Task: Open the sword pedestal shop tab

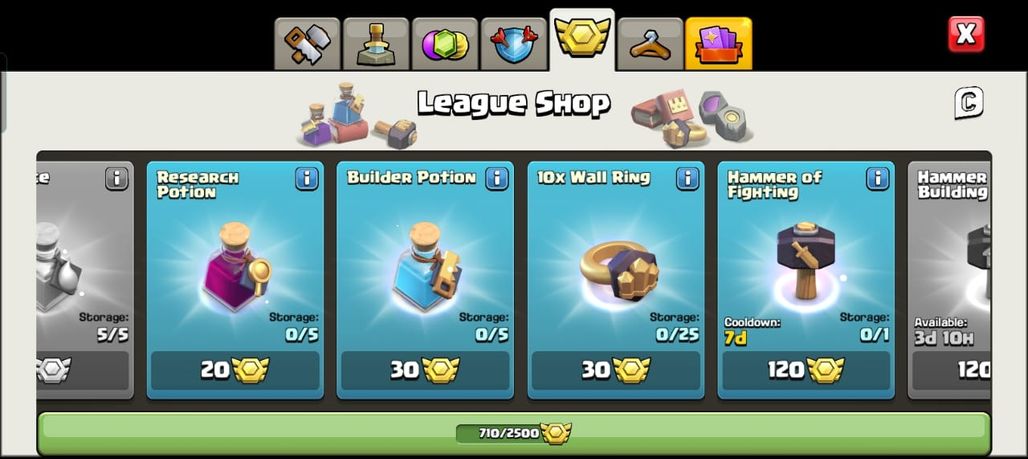Action: pyautogui.click(x=376, y=44)
